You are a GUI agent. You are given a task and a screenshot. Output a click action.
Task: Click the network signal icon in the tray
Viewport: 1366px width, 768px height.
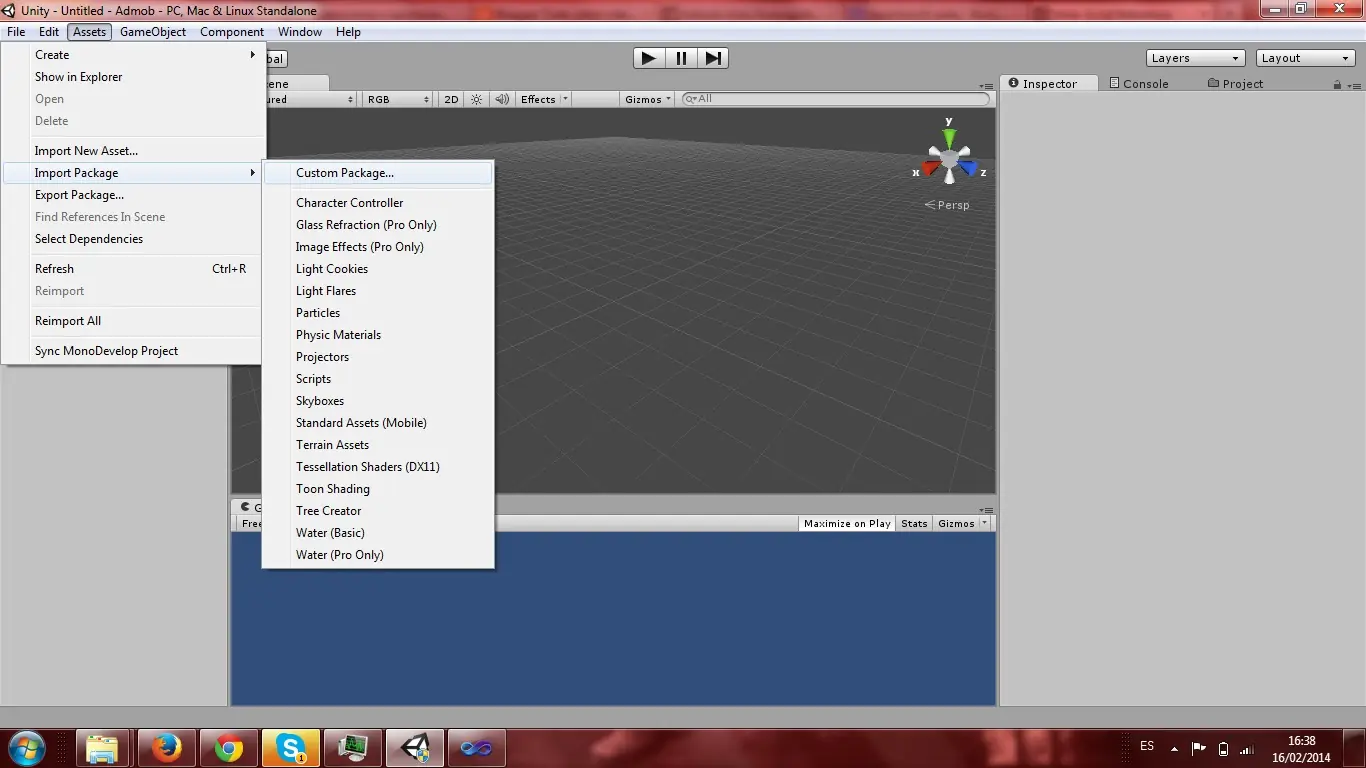(1247, 748)
